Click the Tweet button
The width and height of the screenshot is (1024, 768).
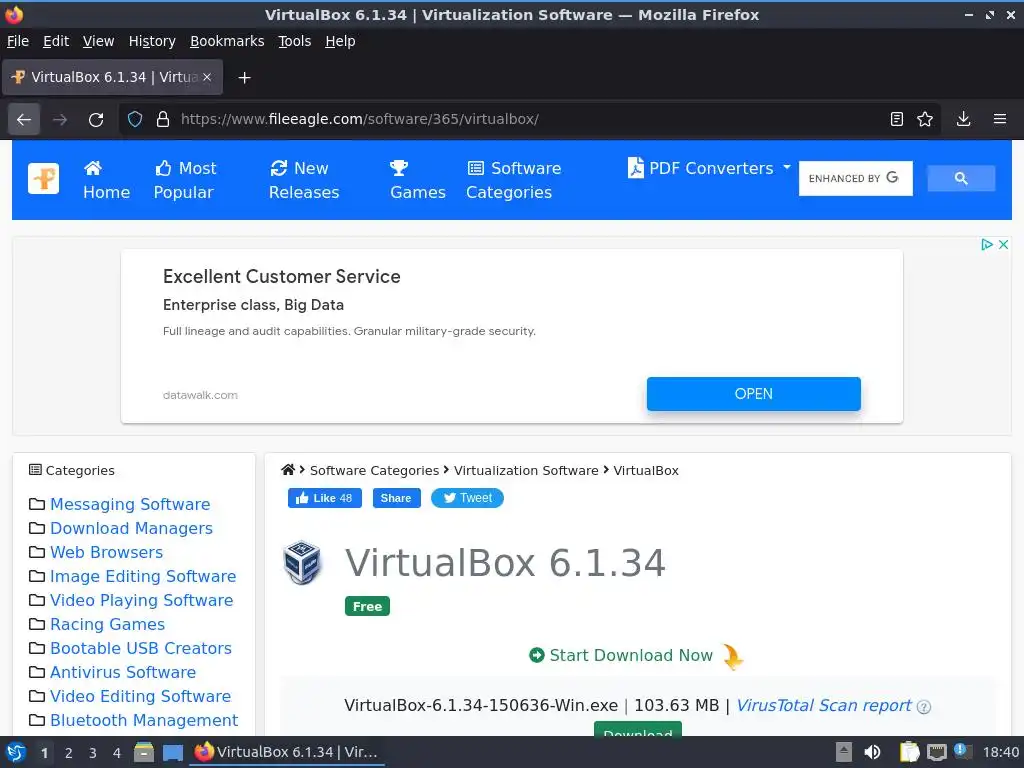point(467,498)
